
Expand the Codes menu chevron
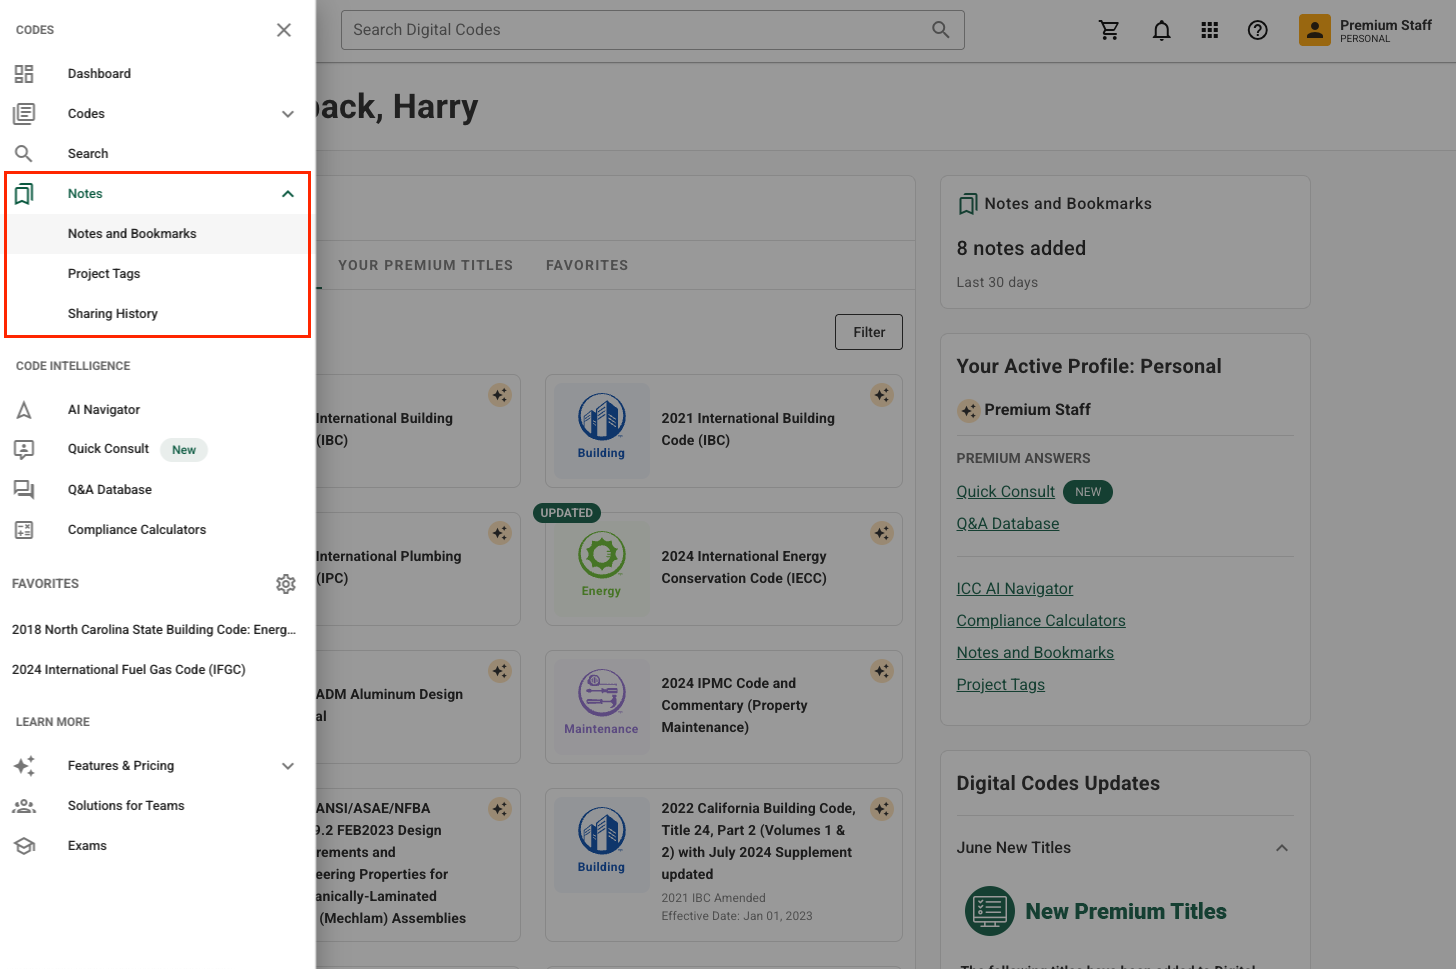click(288, 114)
